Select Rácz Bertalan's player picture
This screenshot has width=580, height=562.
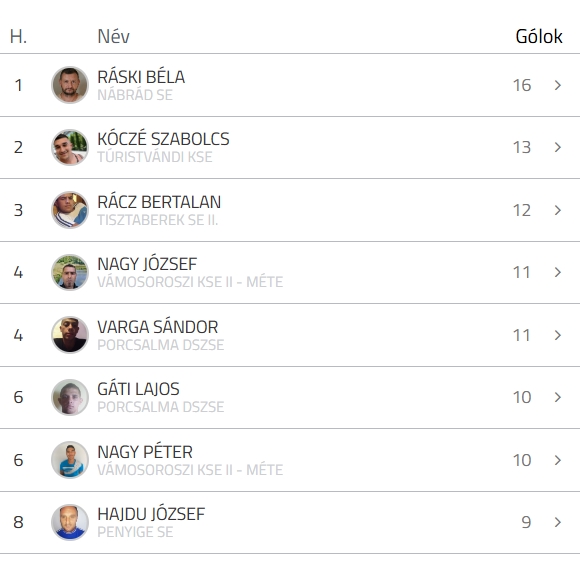[70, 210]
